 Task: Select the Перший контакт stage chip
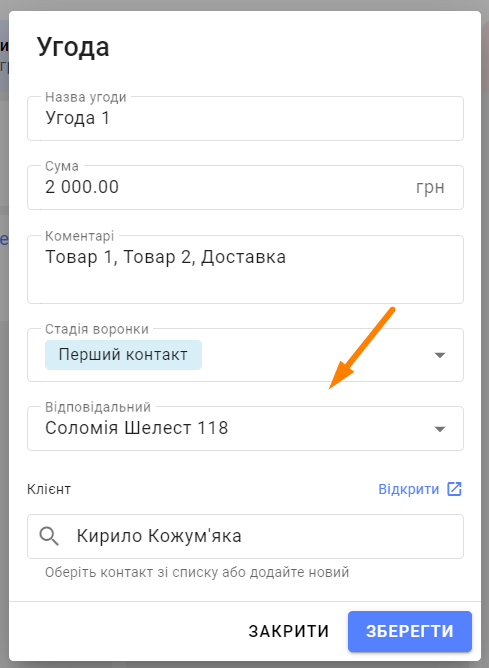click(x=123, y=354)
